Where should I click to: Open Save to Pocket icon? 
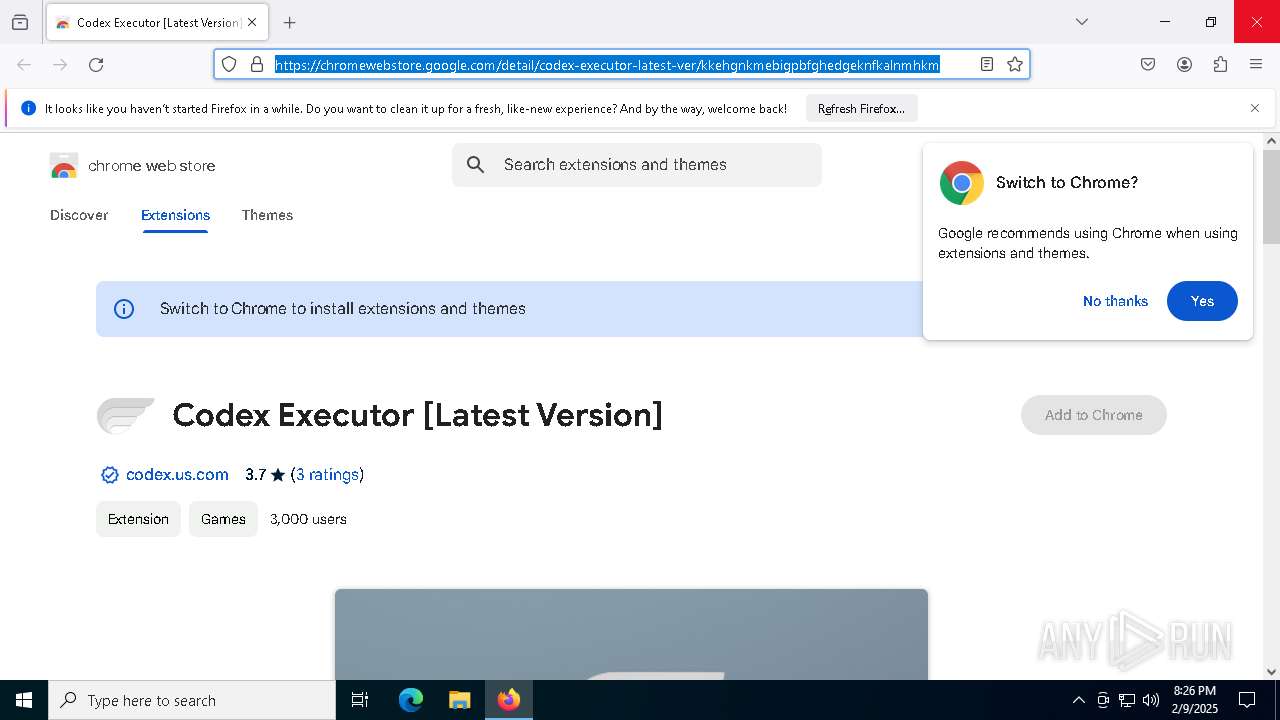point(1148,65)
